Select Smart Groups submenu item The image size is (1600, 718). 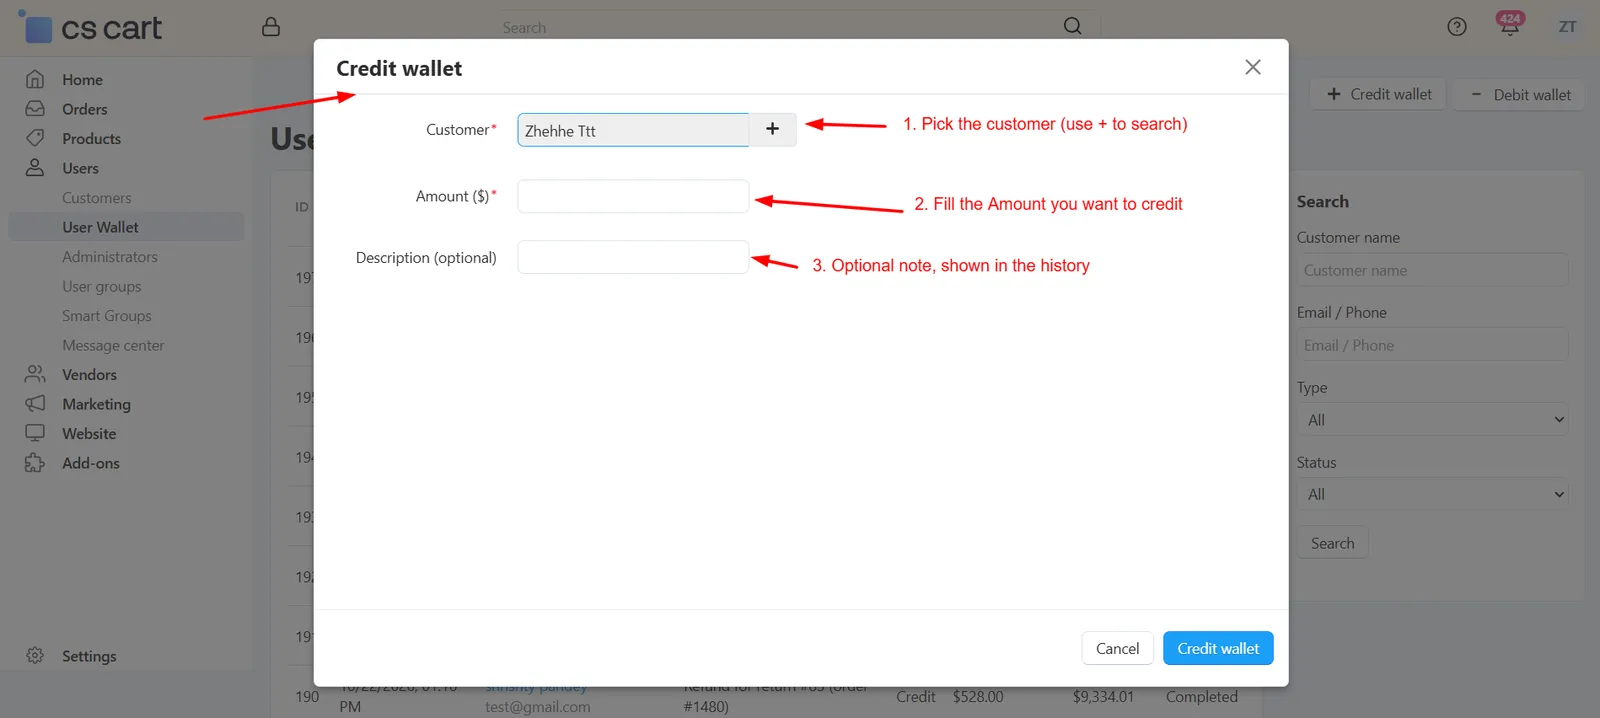click(106, 316)
